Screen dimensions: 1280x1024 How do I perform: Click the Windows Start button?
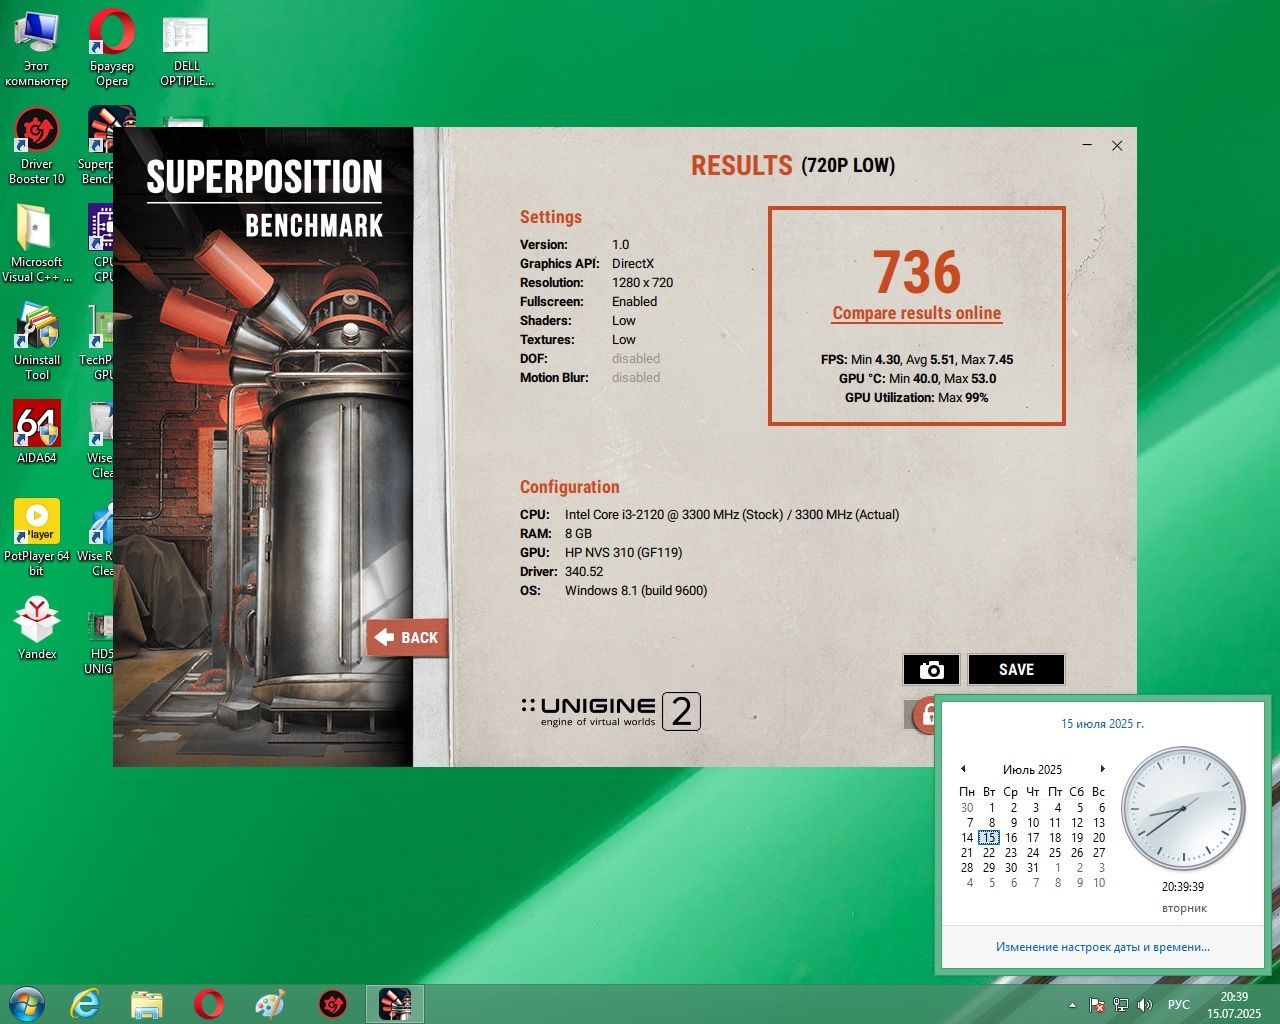[26, 1003]
